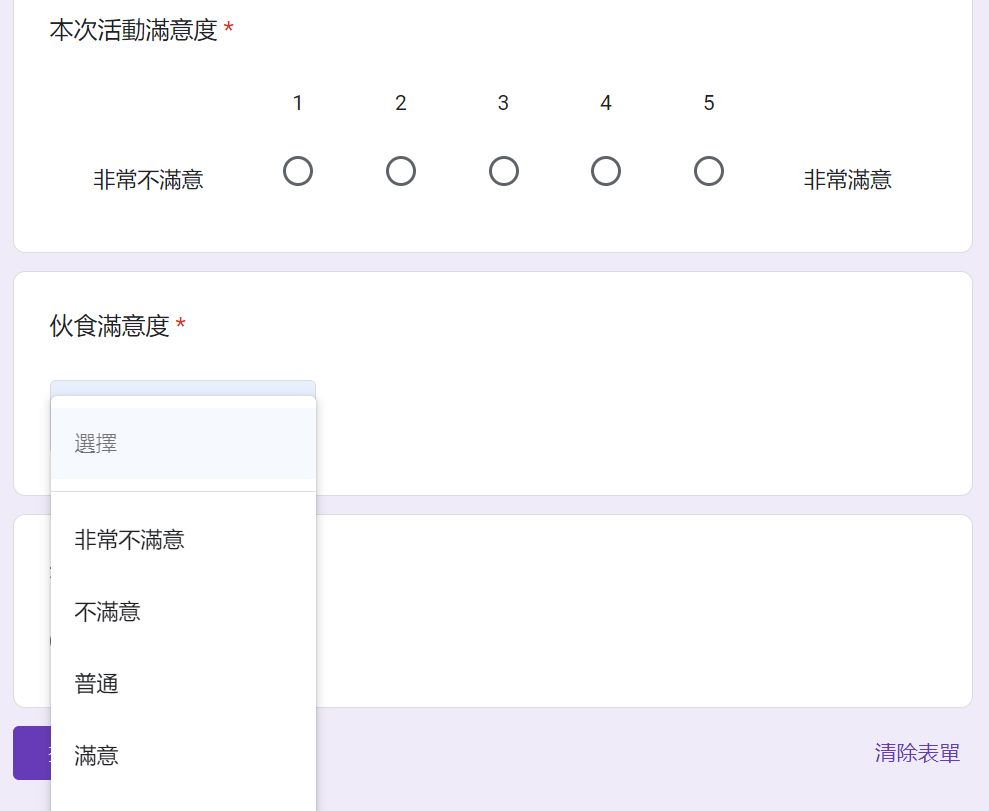Screen dimensions: 989x811
Task: Click the number 1 label above the scale
Action: [298, 103]
